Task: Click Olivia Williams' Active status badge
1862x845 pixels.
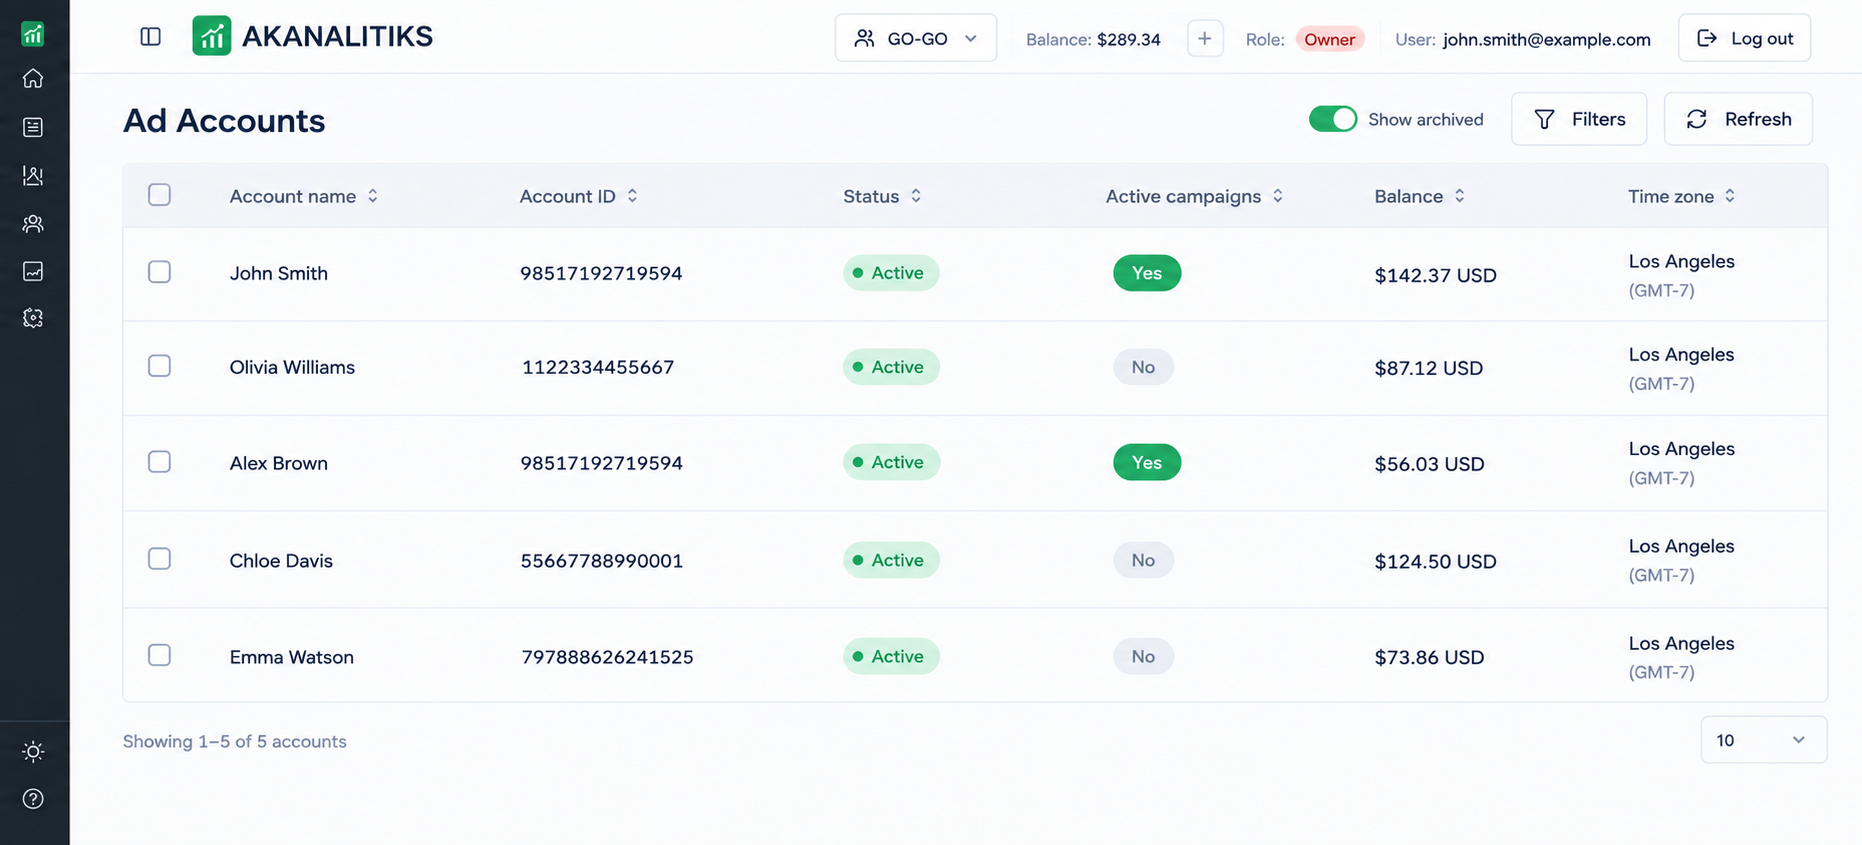Action: click(891, 367)
